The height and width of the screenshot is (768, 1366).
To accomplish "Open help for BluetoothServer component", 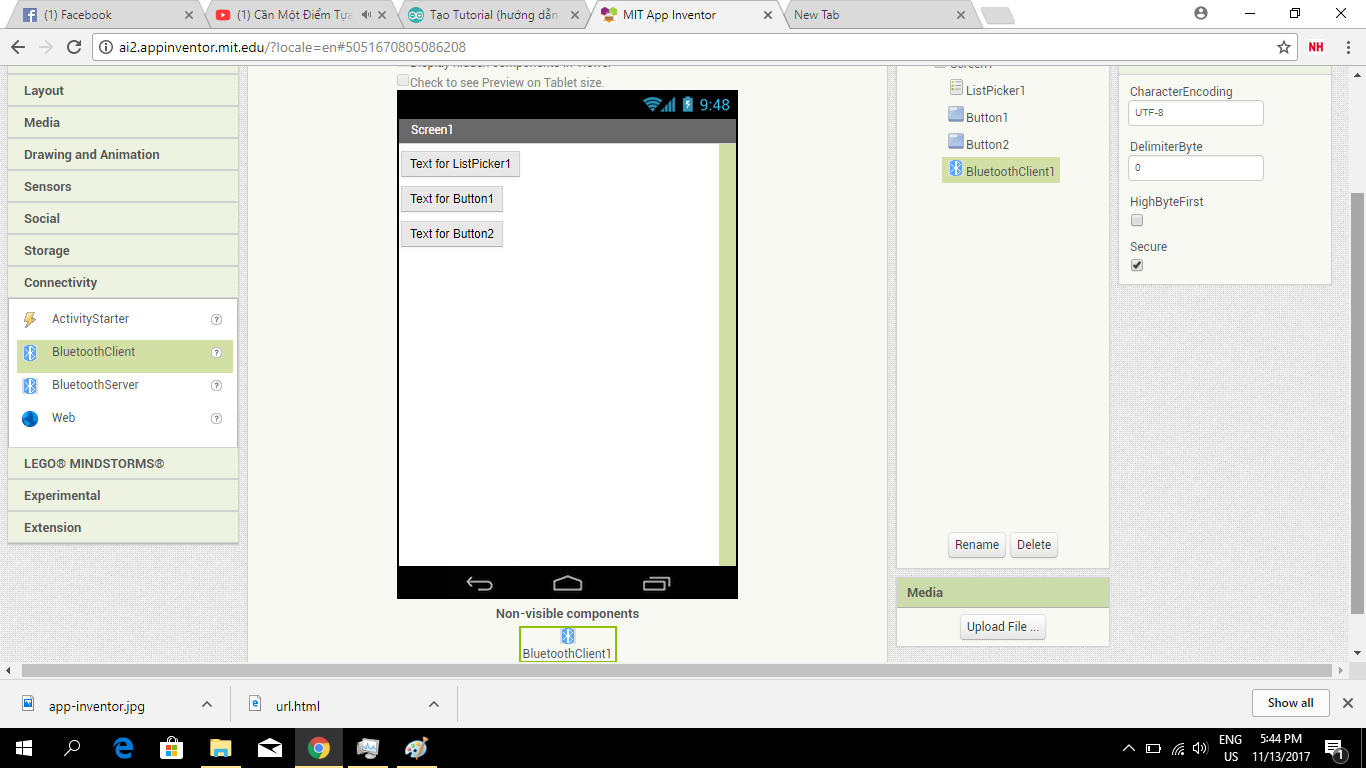I will click(x=216, y=386).
